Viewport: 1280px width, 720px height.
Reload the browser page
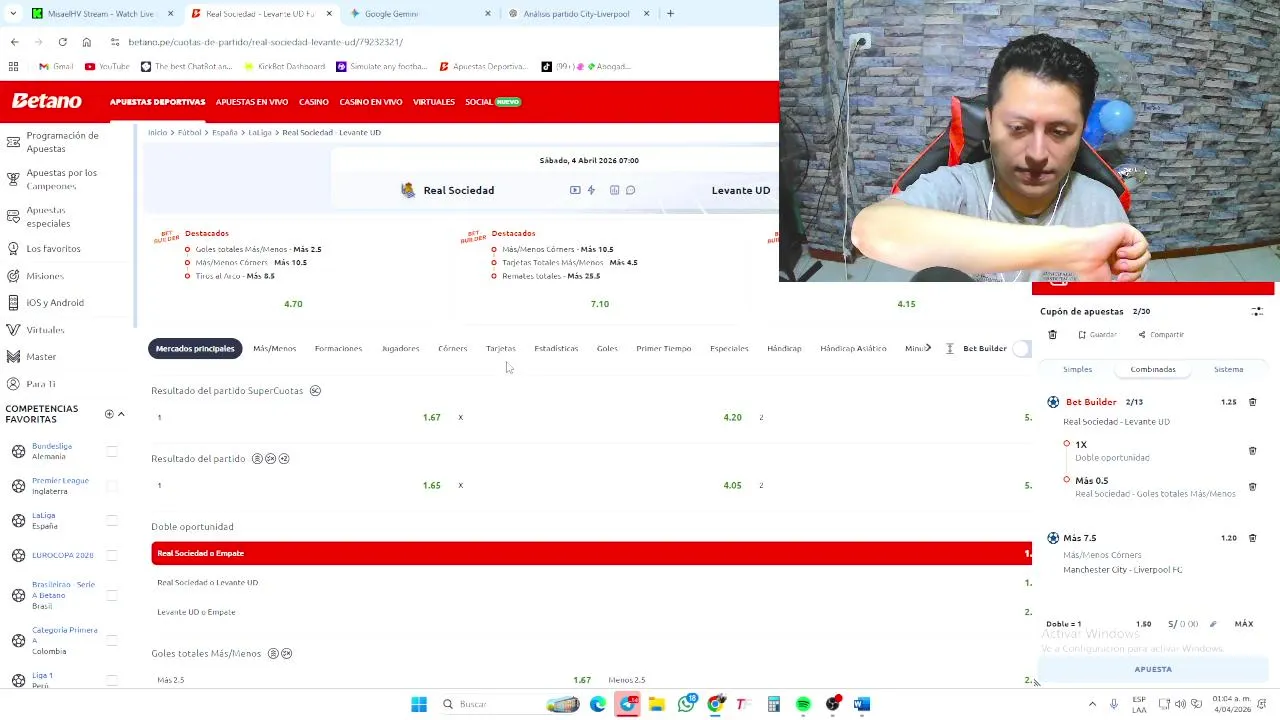(x=62, y=42)
